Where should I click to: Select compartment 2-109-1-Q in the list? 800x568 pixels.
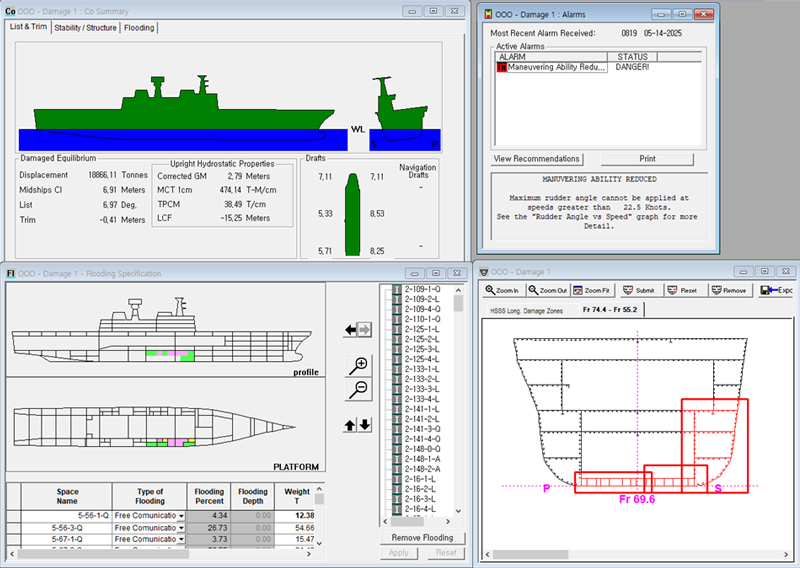[x=420, y=289]
